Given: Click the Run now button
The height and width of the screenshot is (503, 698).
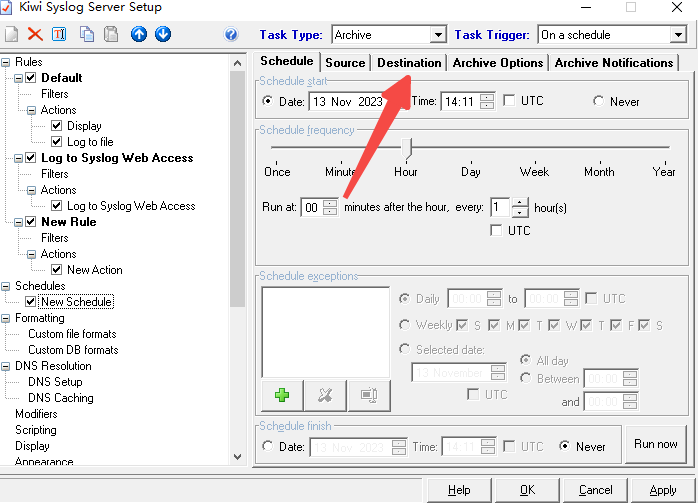Looking at the screenshot, I should (656, 444).
